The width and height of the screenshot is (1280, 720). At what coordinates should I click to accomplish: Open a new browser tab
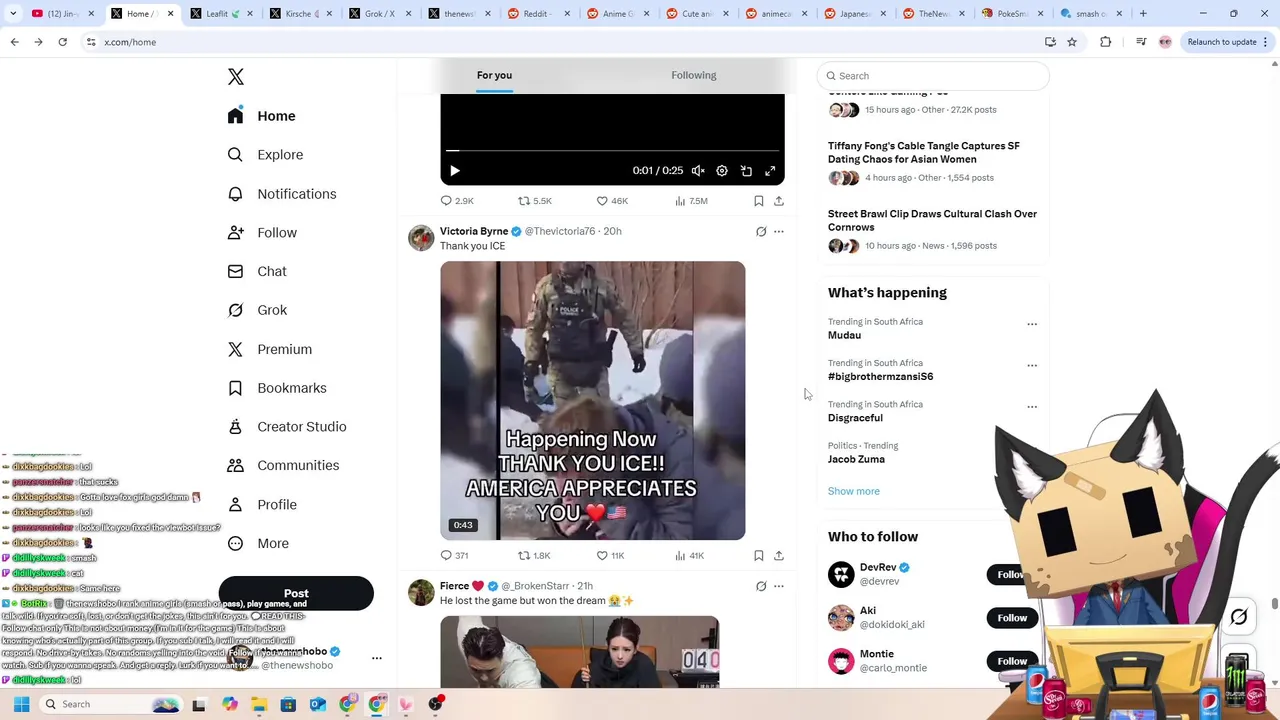[x=1143, y=14]
